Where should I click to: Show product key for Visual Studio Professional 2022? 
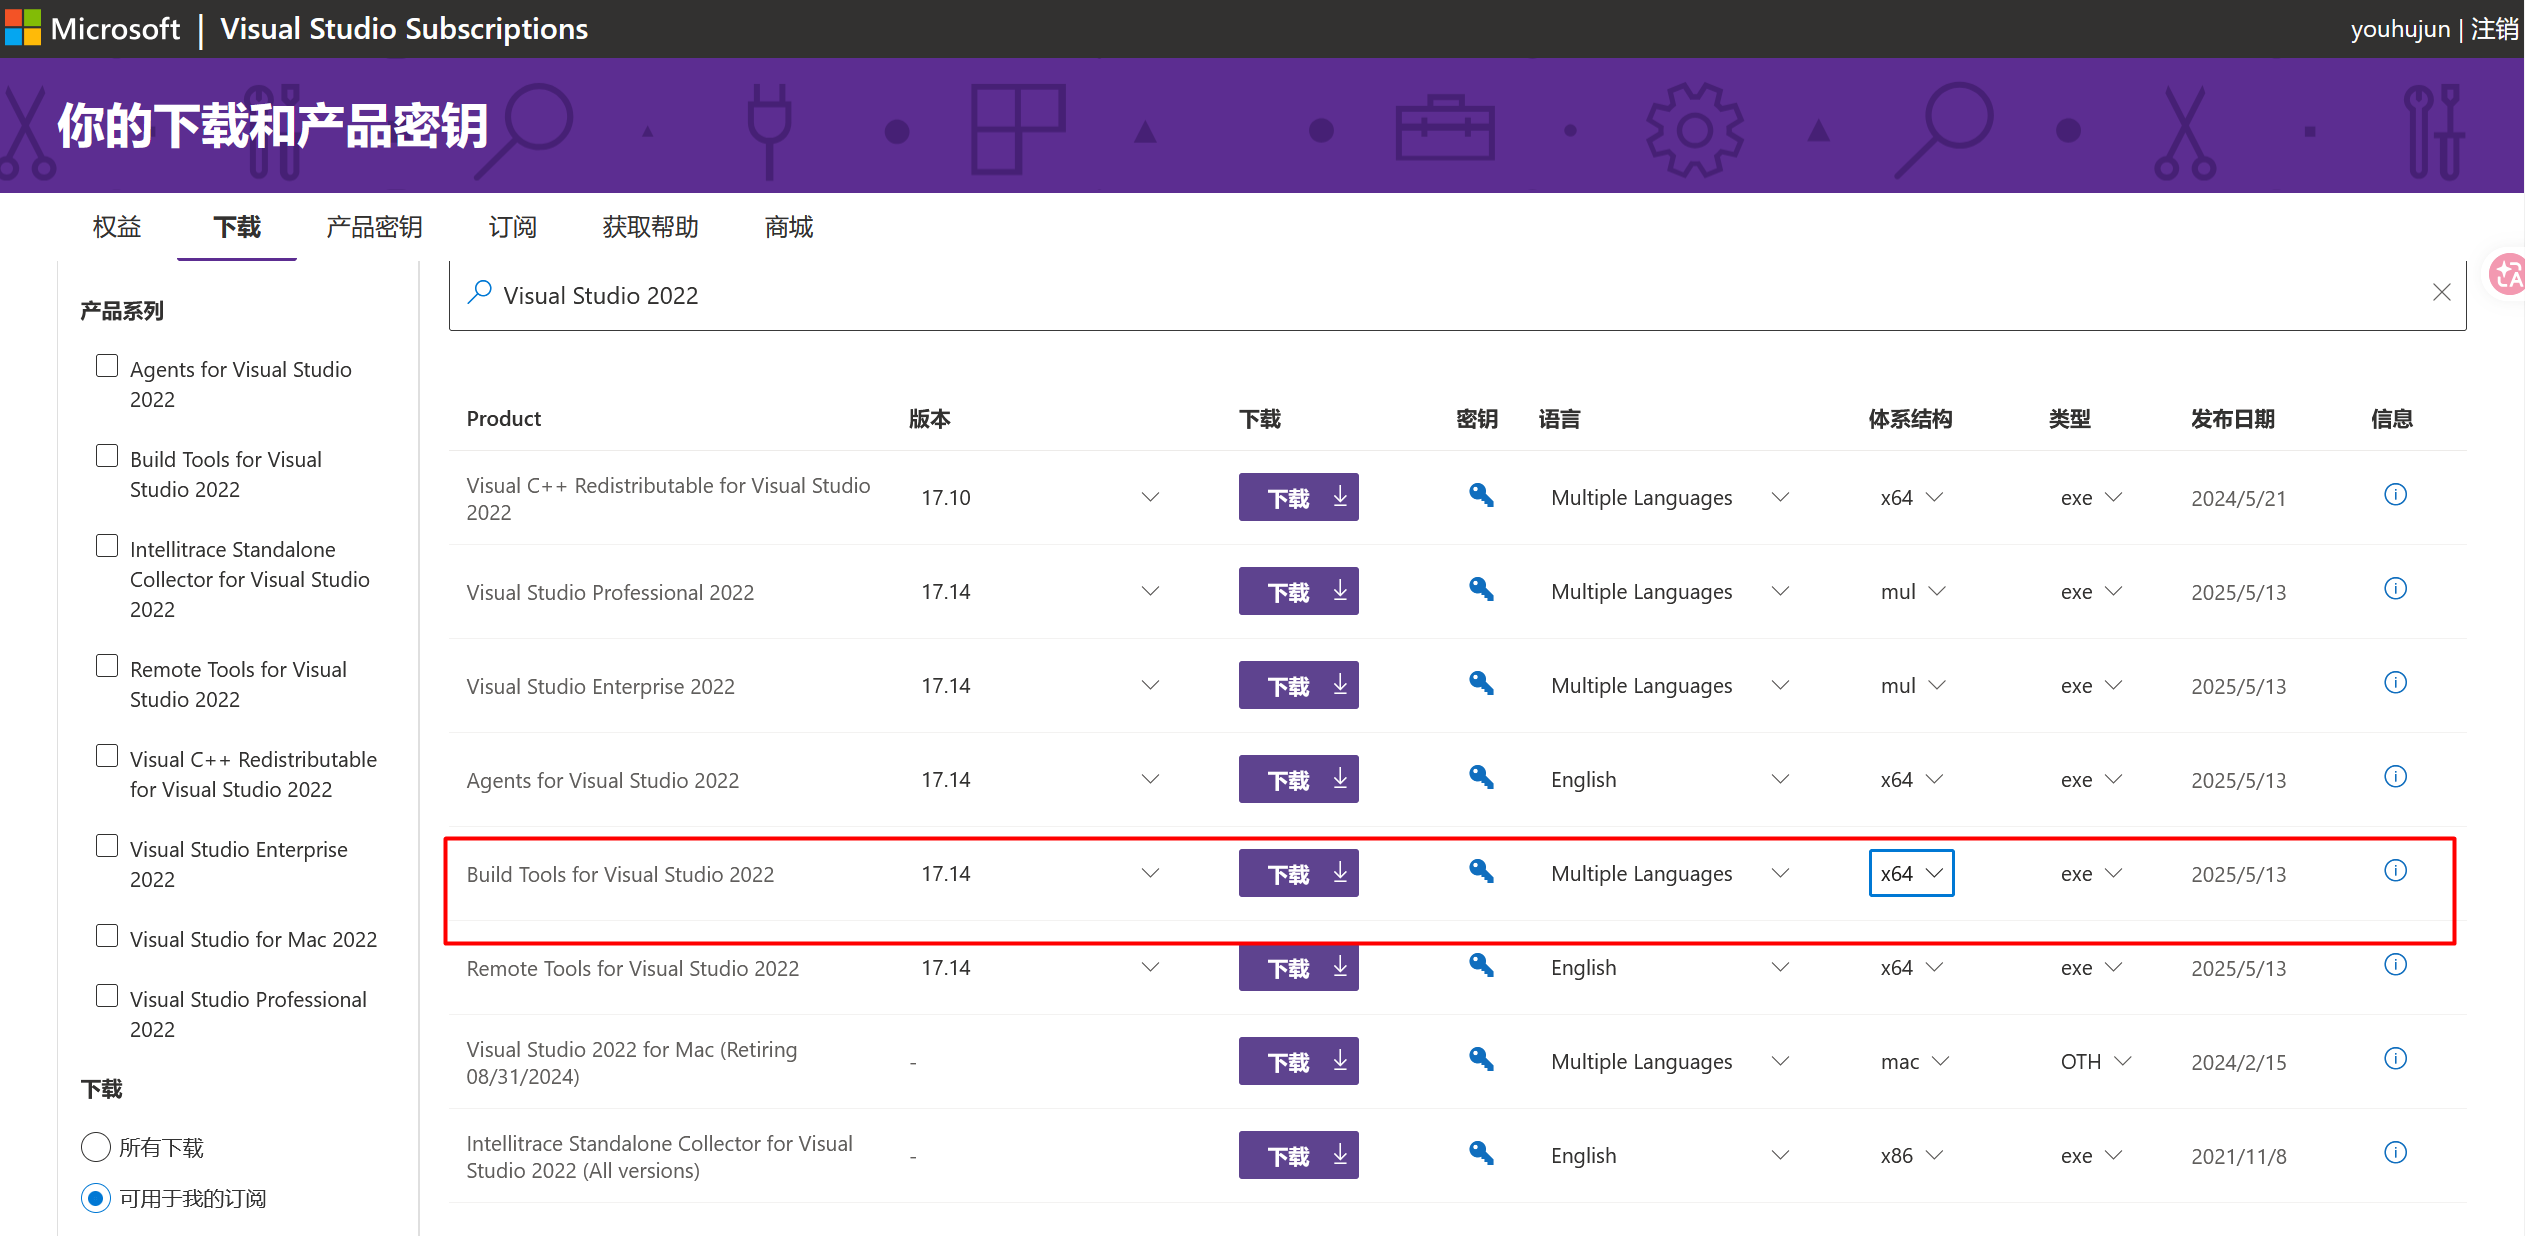click(1481, 589)
